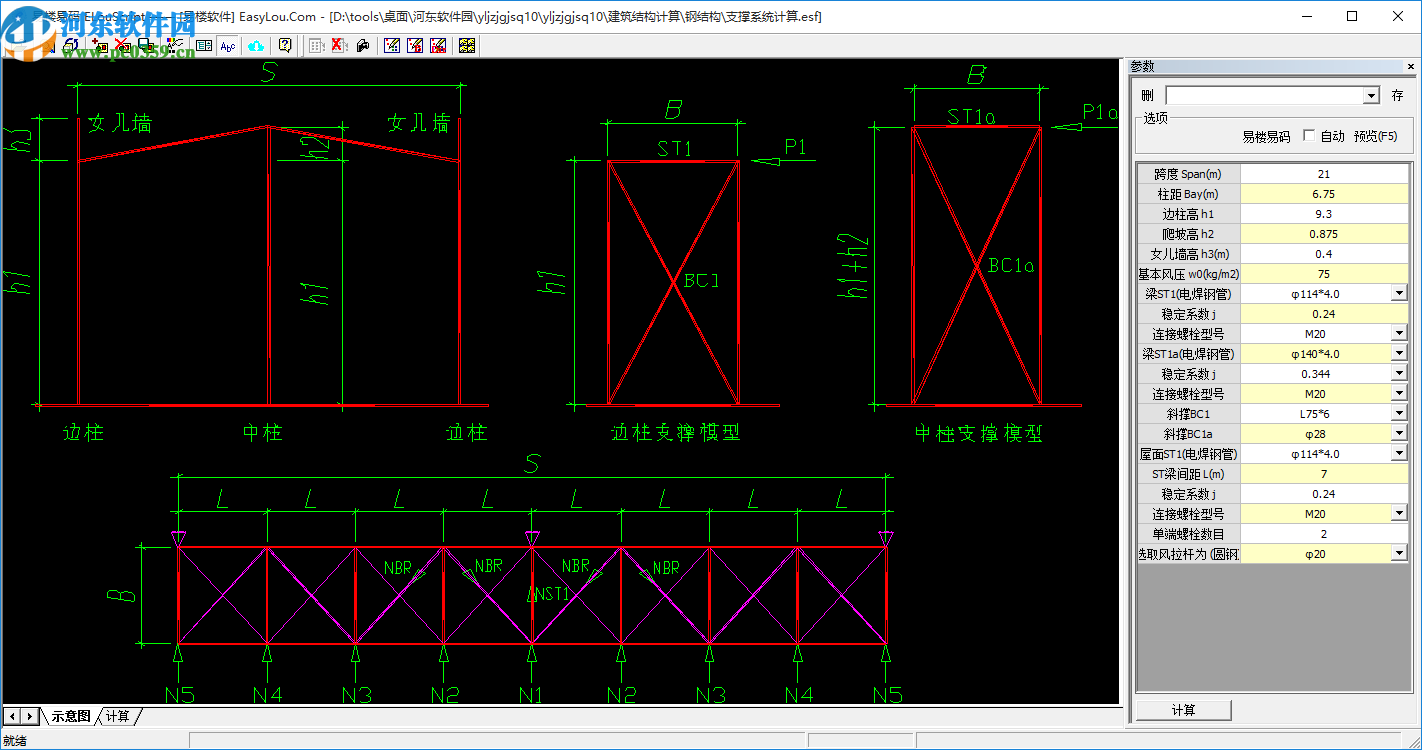Click the 跨度 Span(m) value field
Screen dimensions: 1422x750
point(1323,174)
